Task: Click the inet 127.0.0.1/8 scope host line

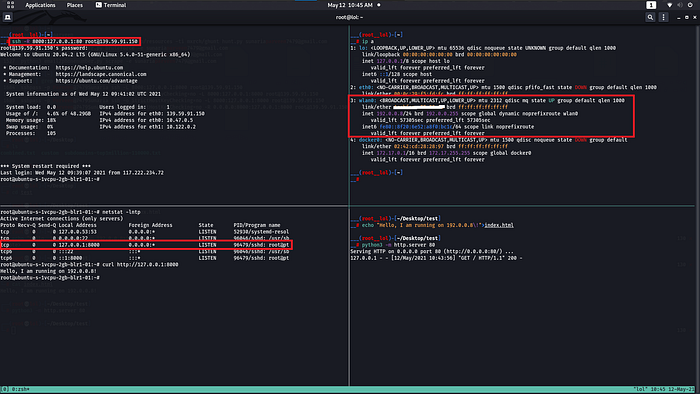Action: click(406, 61)
